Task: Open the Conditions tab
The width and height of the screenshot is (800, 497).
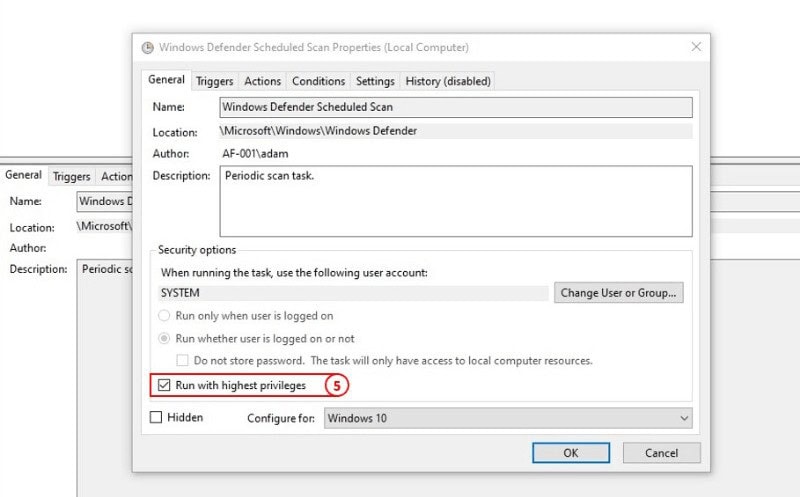Action: tap(318, 81)
